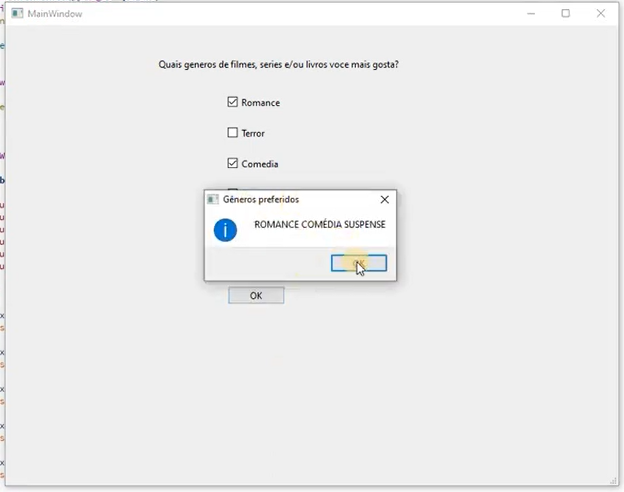Minimize the MainWindow window
The image size is (624, 492).
tap(530, 14)
